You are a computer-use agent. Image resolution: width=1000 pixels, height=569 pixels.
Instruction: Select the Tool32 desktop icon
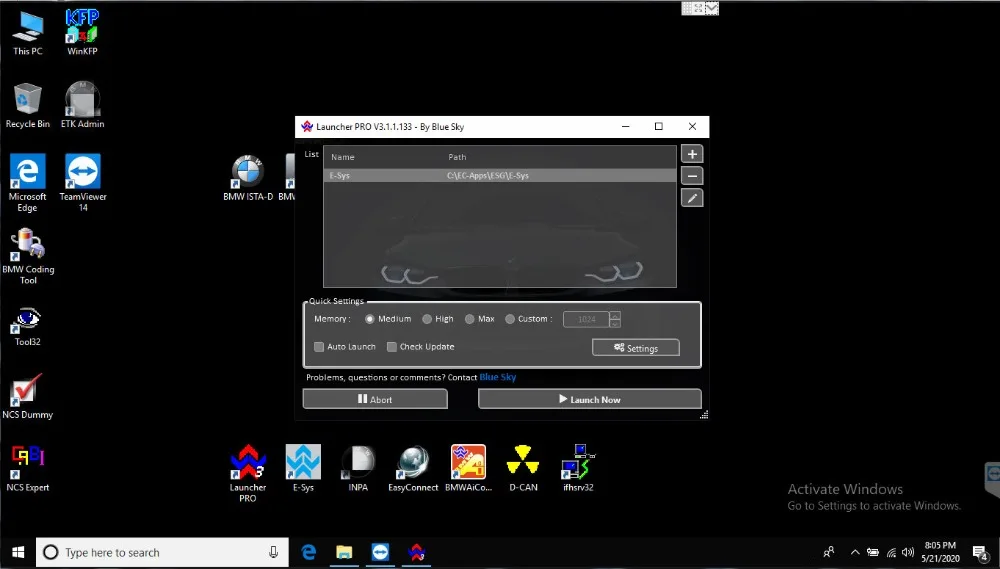pyautogui.click(x=27, y=328)
